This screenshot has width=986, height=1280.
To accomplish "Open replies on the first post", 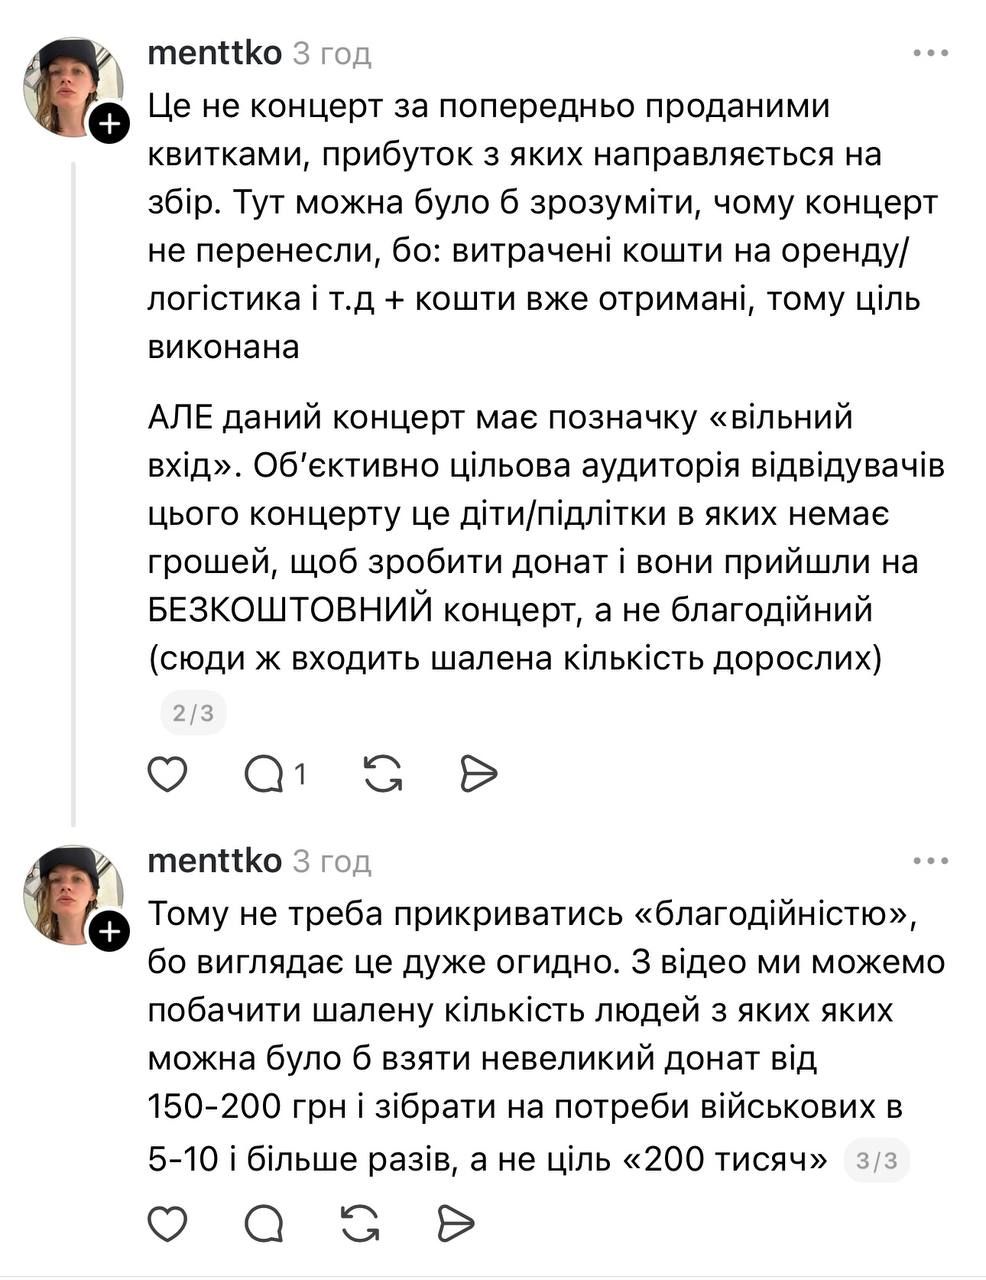I will 266,773.
